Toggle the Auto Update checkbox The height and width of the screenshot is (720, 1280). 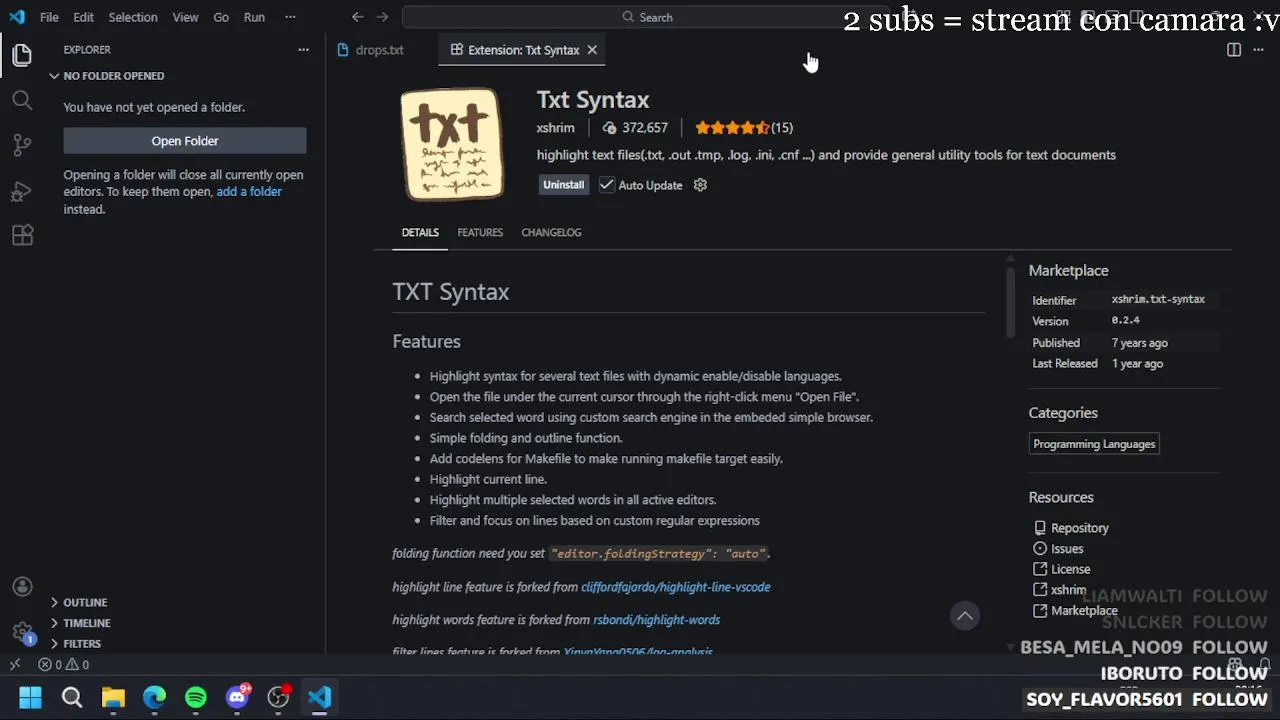(x=606, y=185)
